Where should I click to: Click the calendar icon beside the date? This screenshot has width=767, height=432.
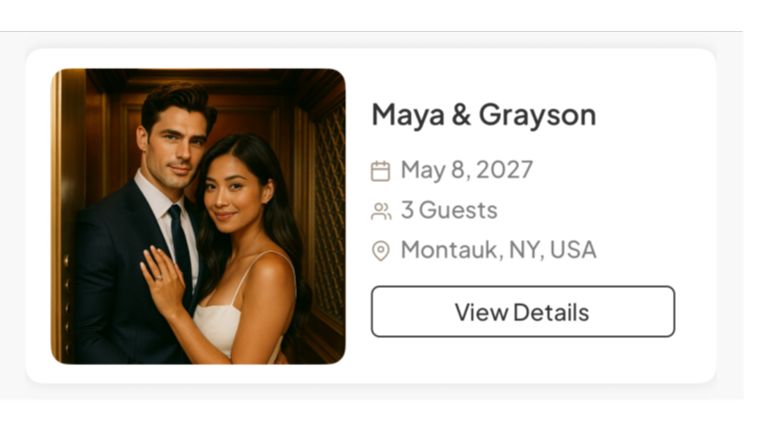coord(381,171)
